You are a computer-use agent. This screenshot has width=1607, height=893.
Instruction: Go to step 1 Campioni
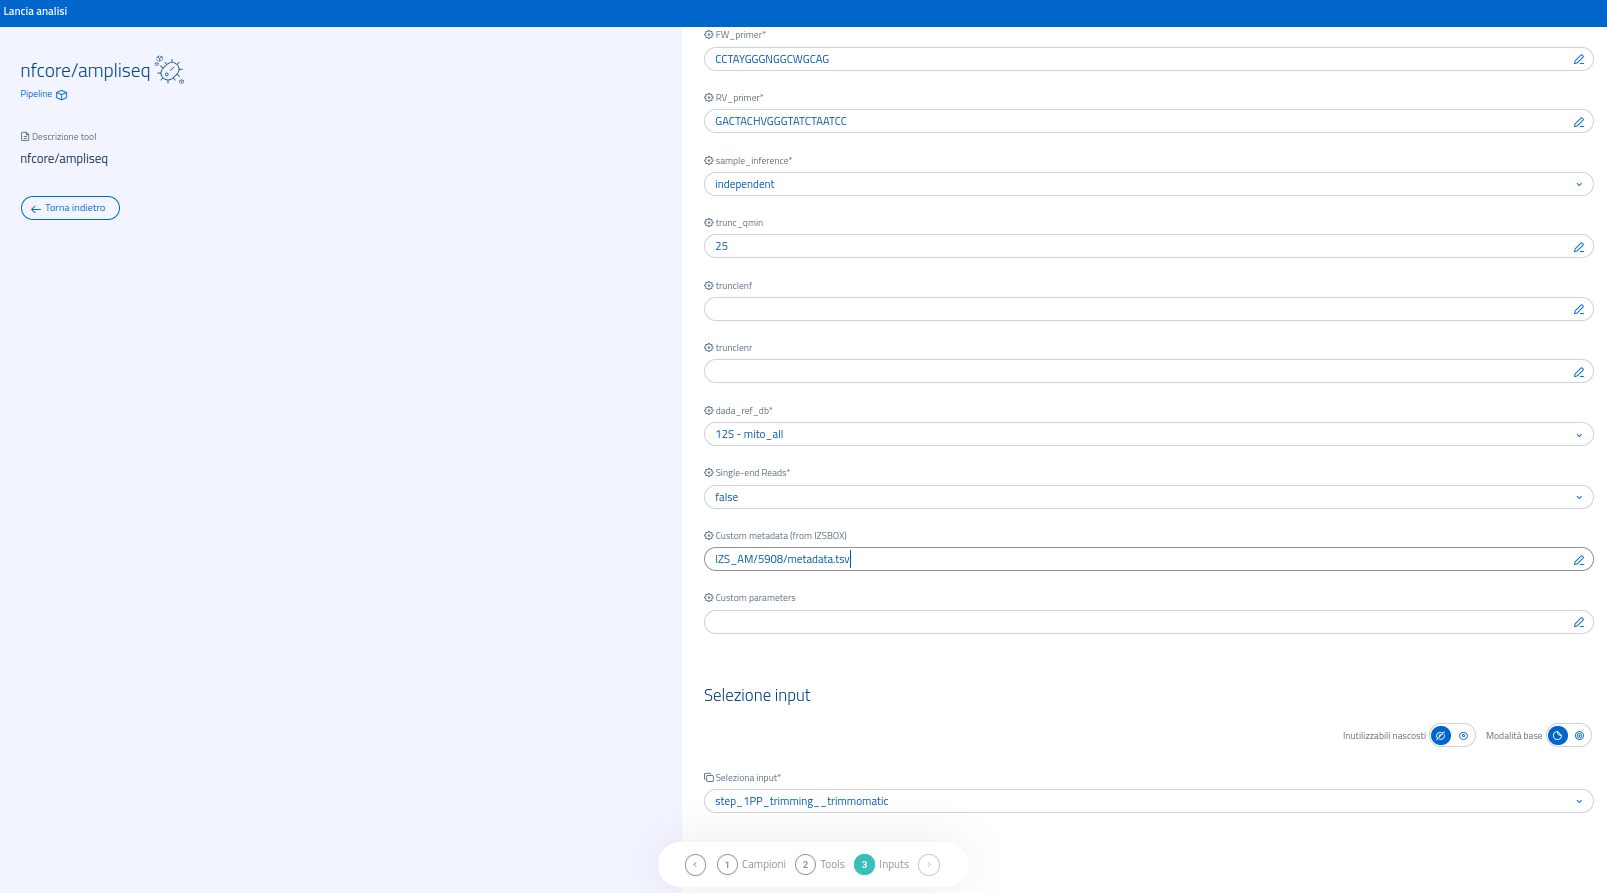(x=752, y=865)
